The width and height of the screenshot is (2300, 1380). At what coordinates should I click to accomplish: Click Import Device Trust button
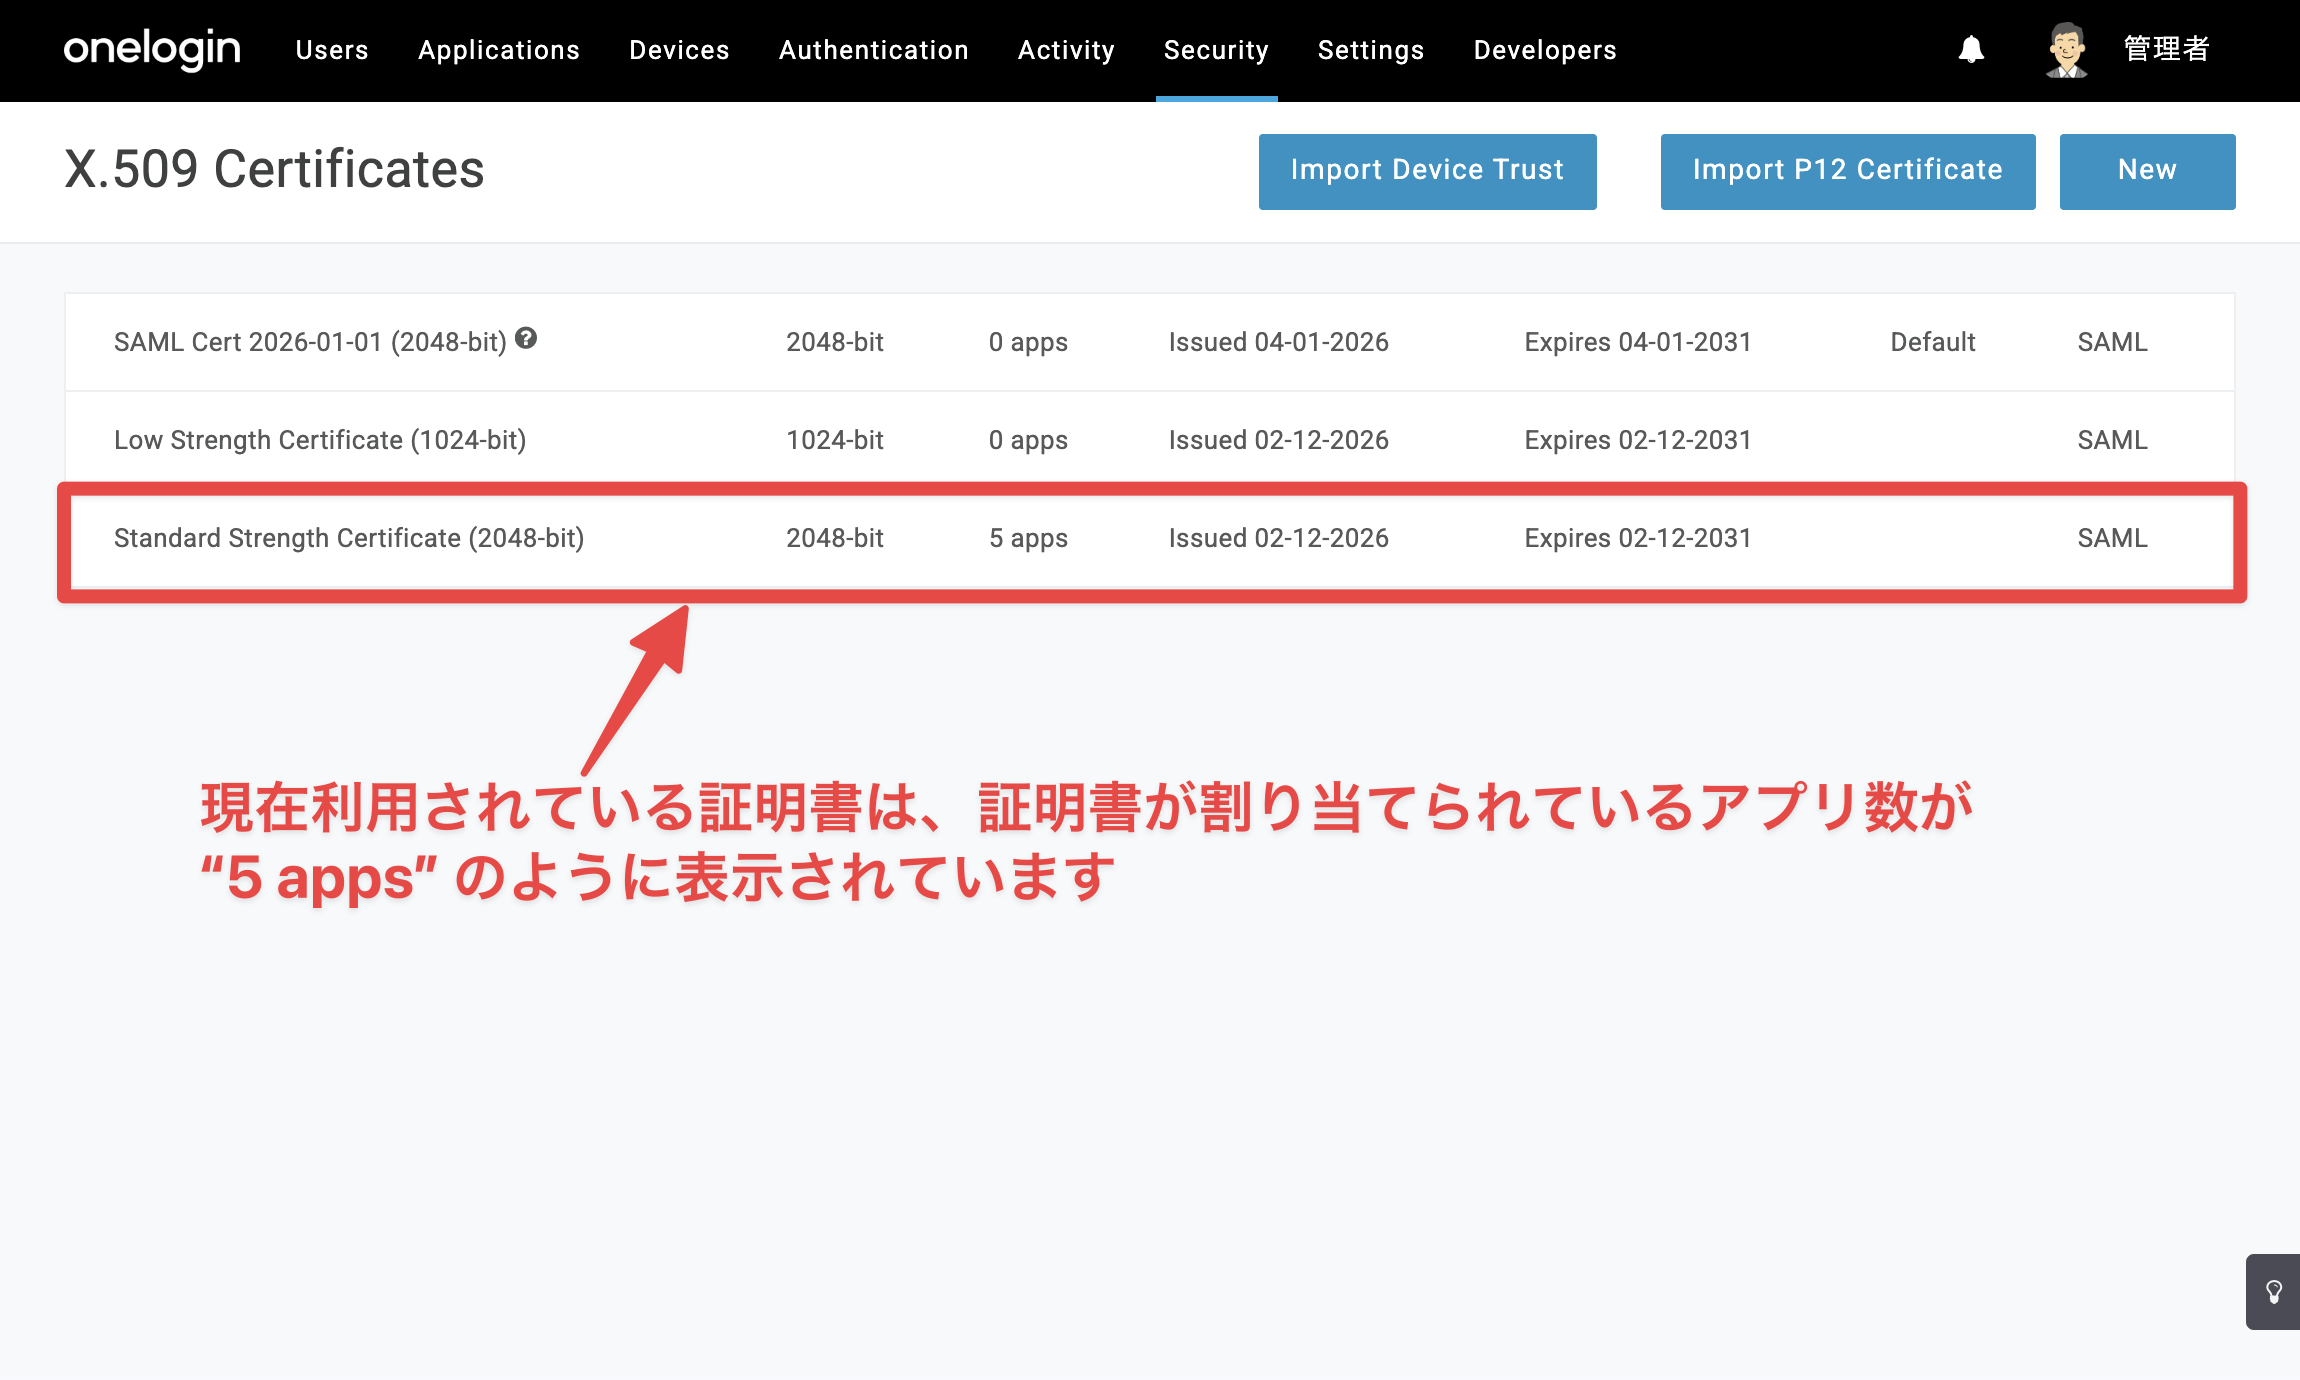click(x=1427, y=171)
